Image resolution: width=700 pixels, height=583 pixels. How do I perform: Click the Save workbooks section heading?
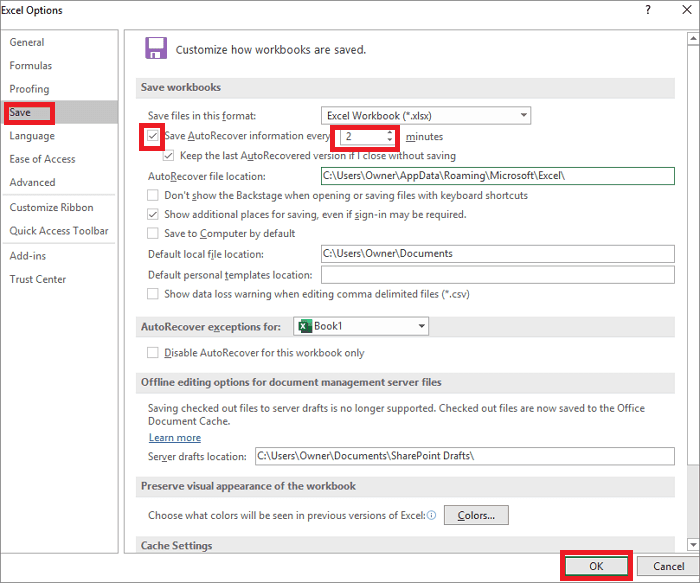tap(181, 87)
